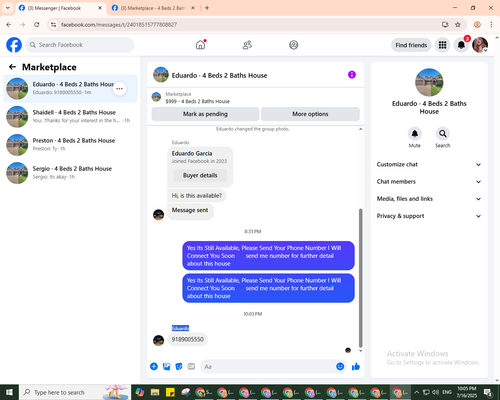Image resolution: width=500 pixels, height=400 pixels.
Task: Open the Home feed icon
Action: point(200,45)
